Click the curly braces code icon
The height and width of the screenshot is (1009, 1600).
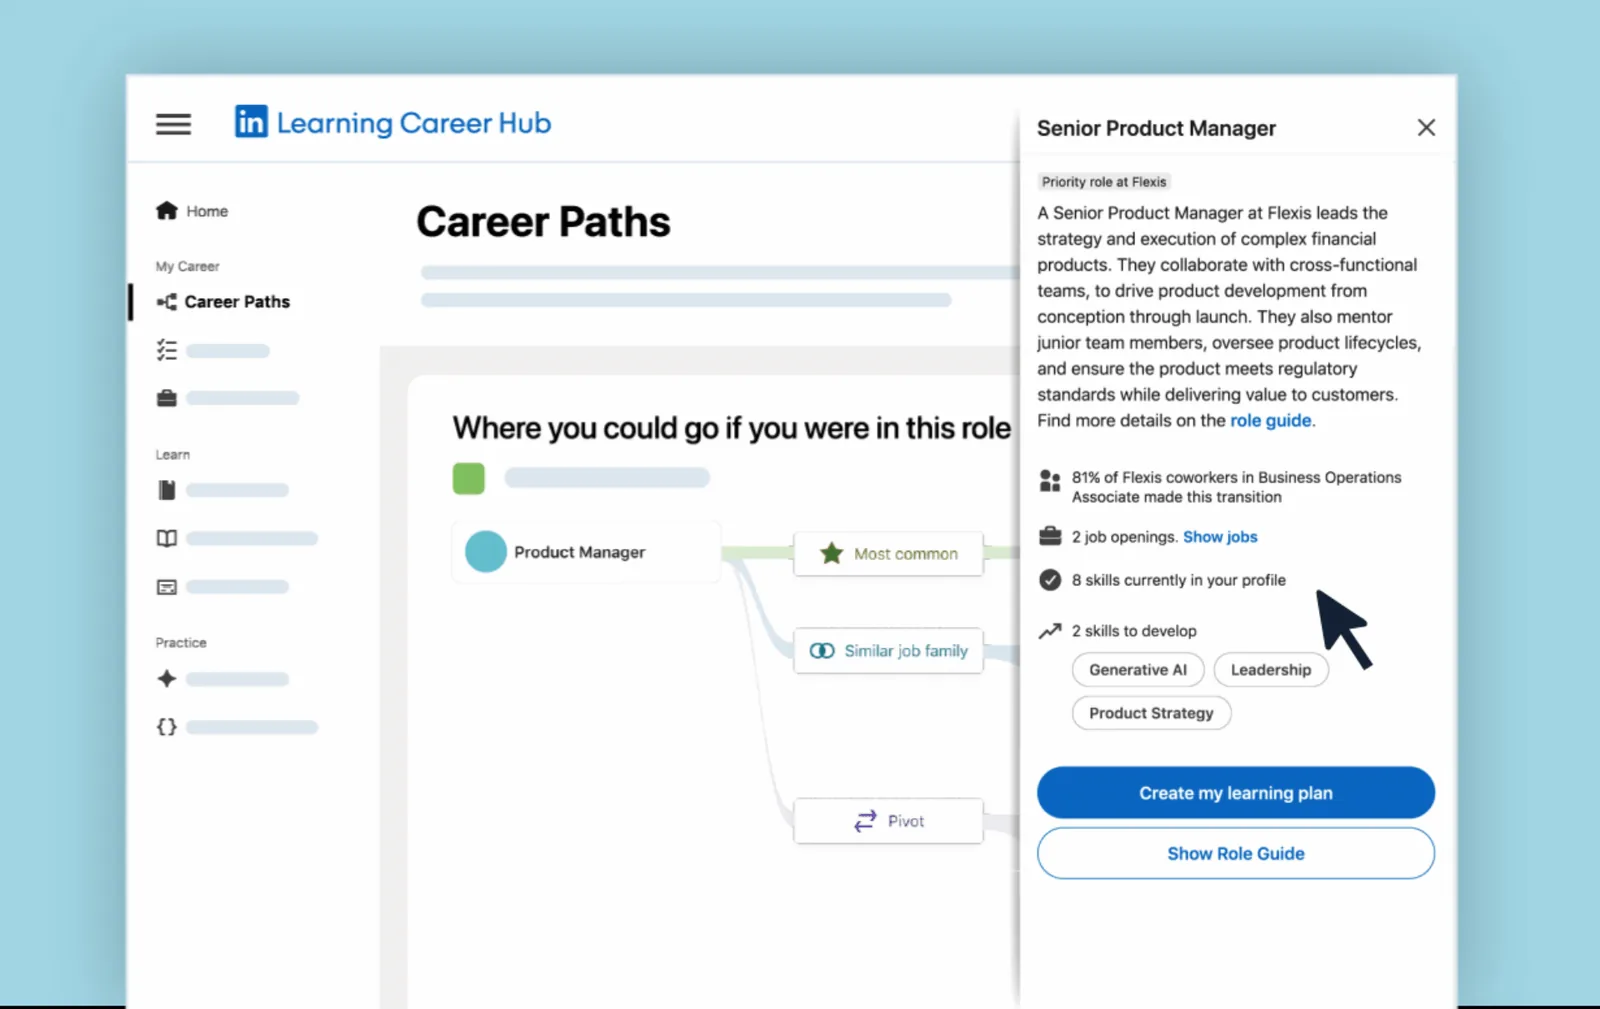click(x=167, y=727)
